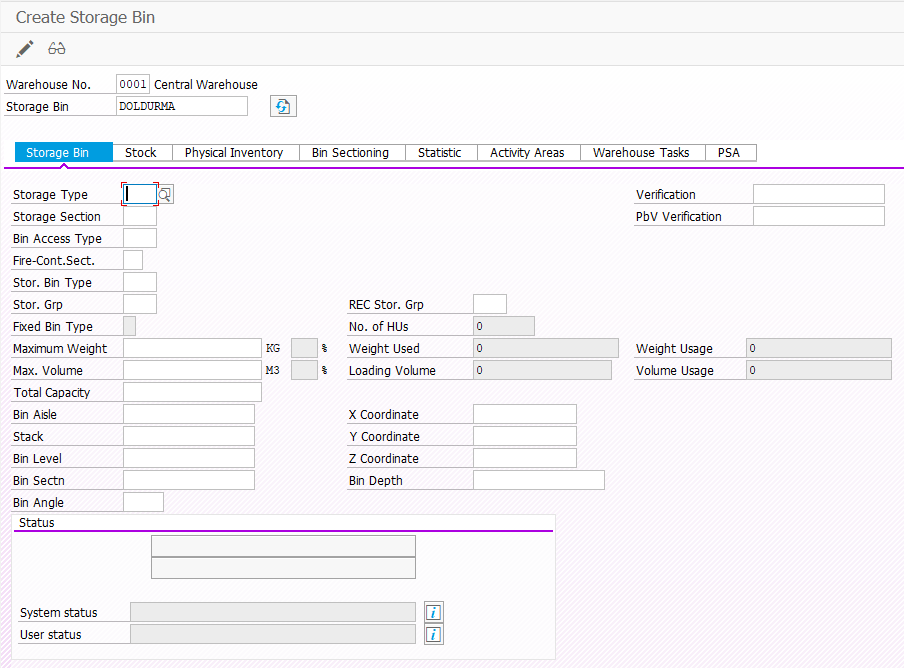Switch to the Stock tab

click(141, 153)
